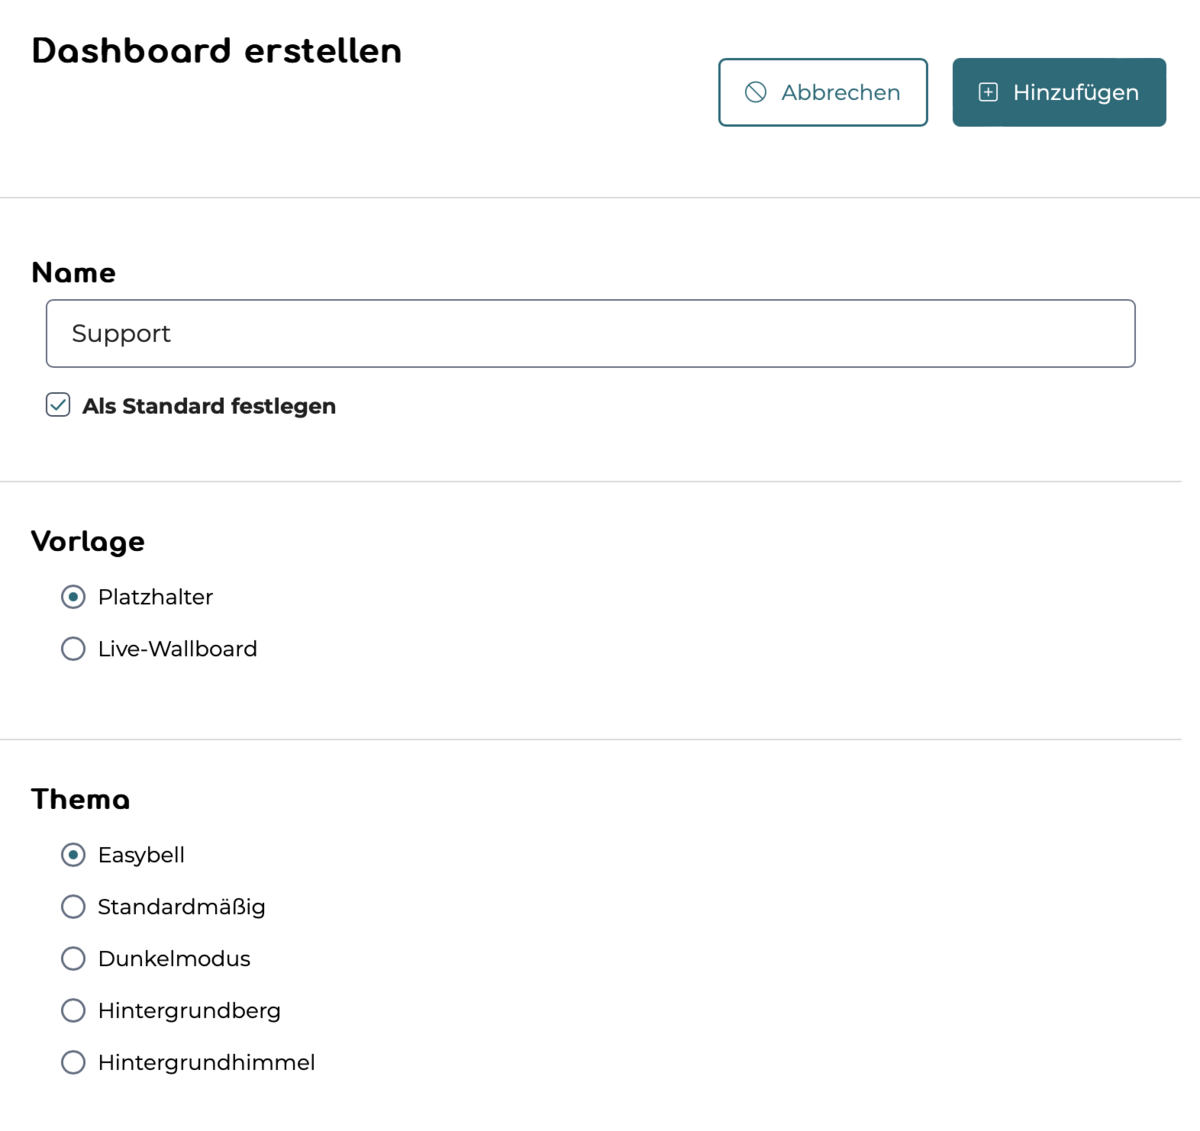Choose the Hintergrundhimmel theme radio button
Image resolution: width=1200 pixels, height=1131 pixels.
click(73, 1063)
